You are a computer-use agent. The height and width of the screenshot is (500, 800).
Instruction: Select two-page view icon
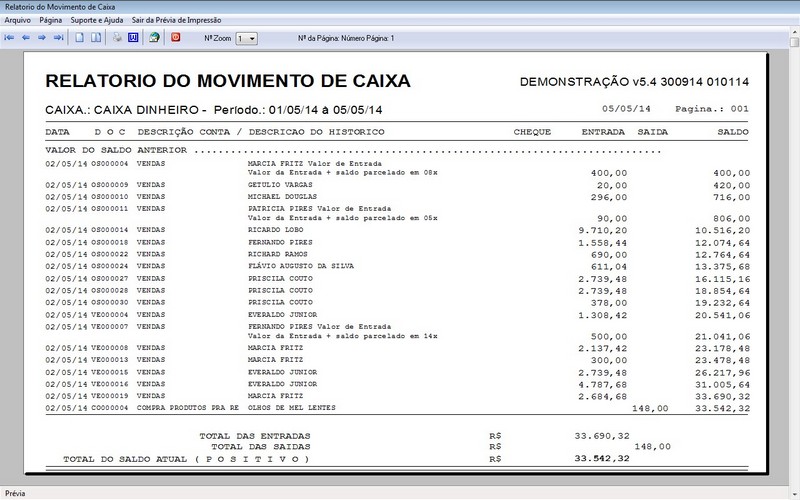click(95, 38)
